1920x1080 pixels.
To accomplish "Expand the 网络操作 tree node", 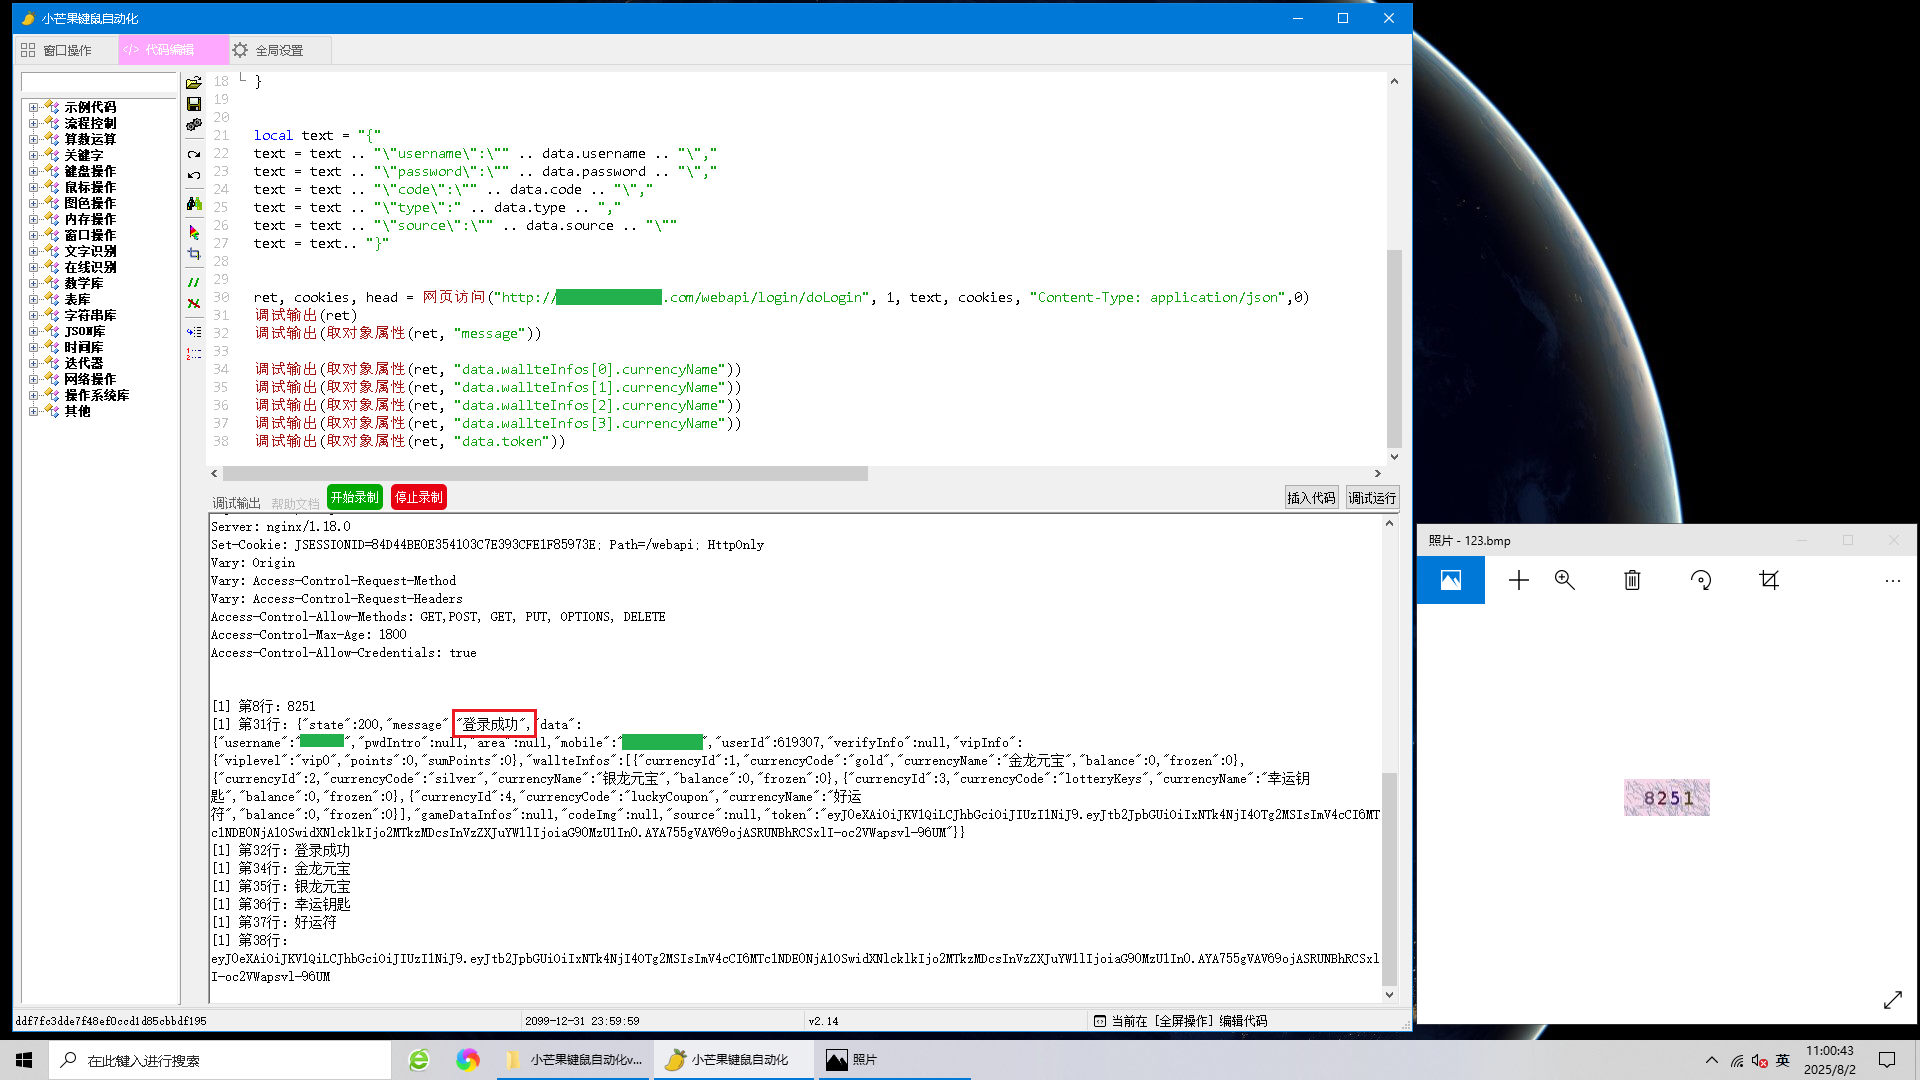I will tap(33, 379).
